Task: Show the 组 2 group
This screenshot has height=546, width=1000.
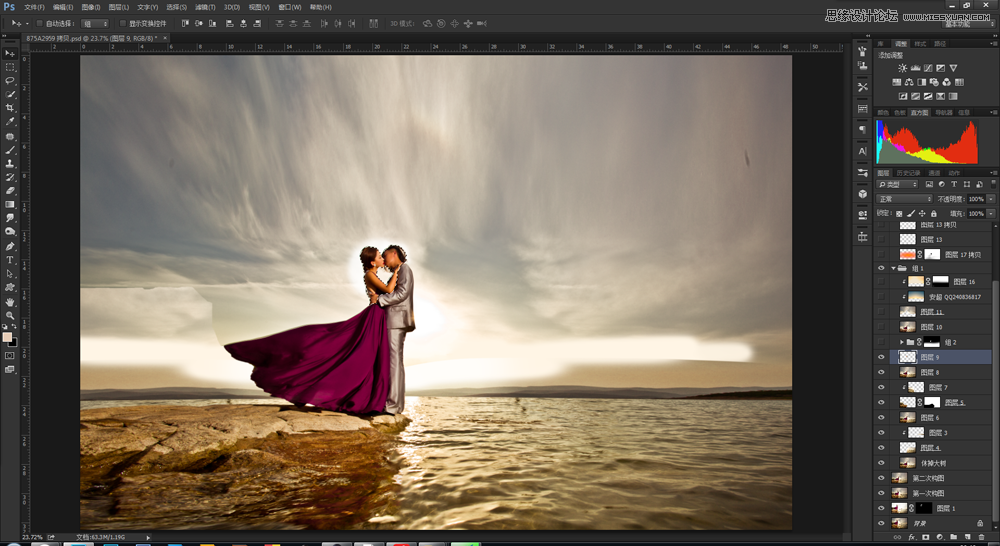Action: 881,342
